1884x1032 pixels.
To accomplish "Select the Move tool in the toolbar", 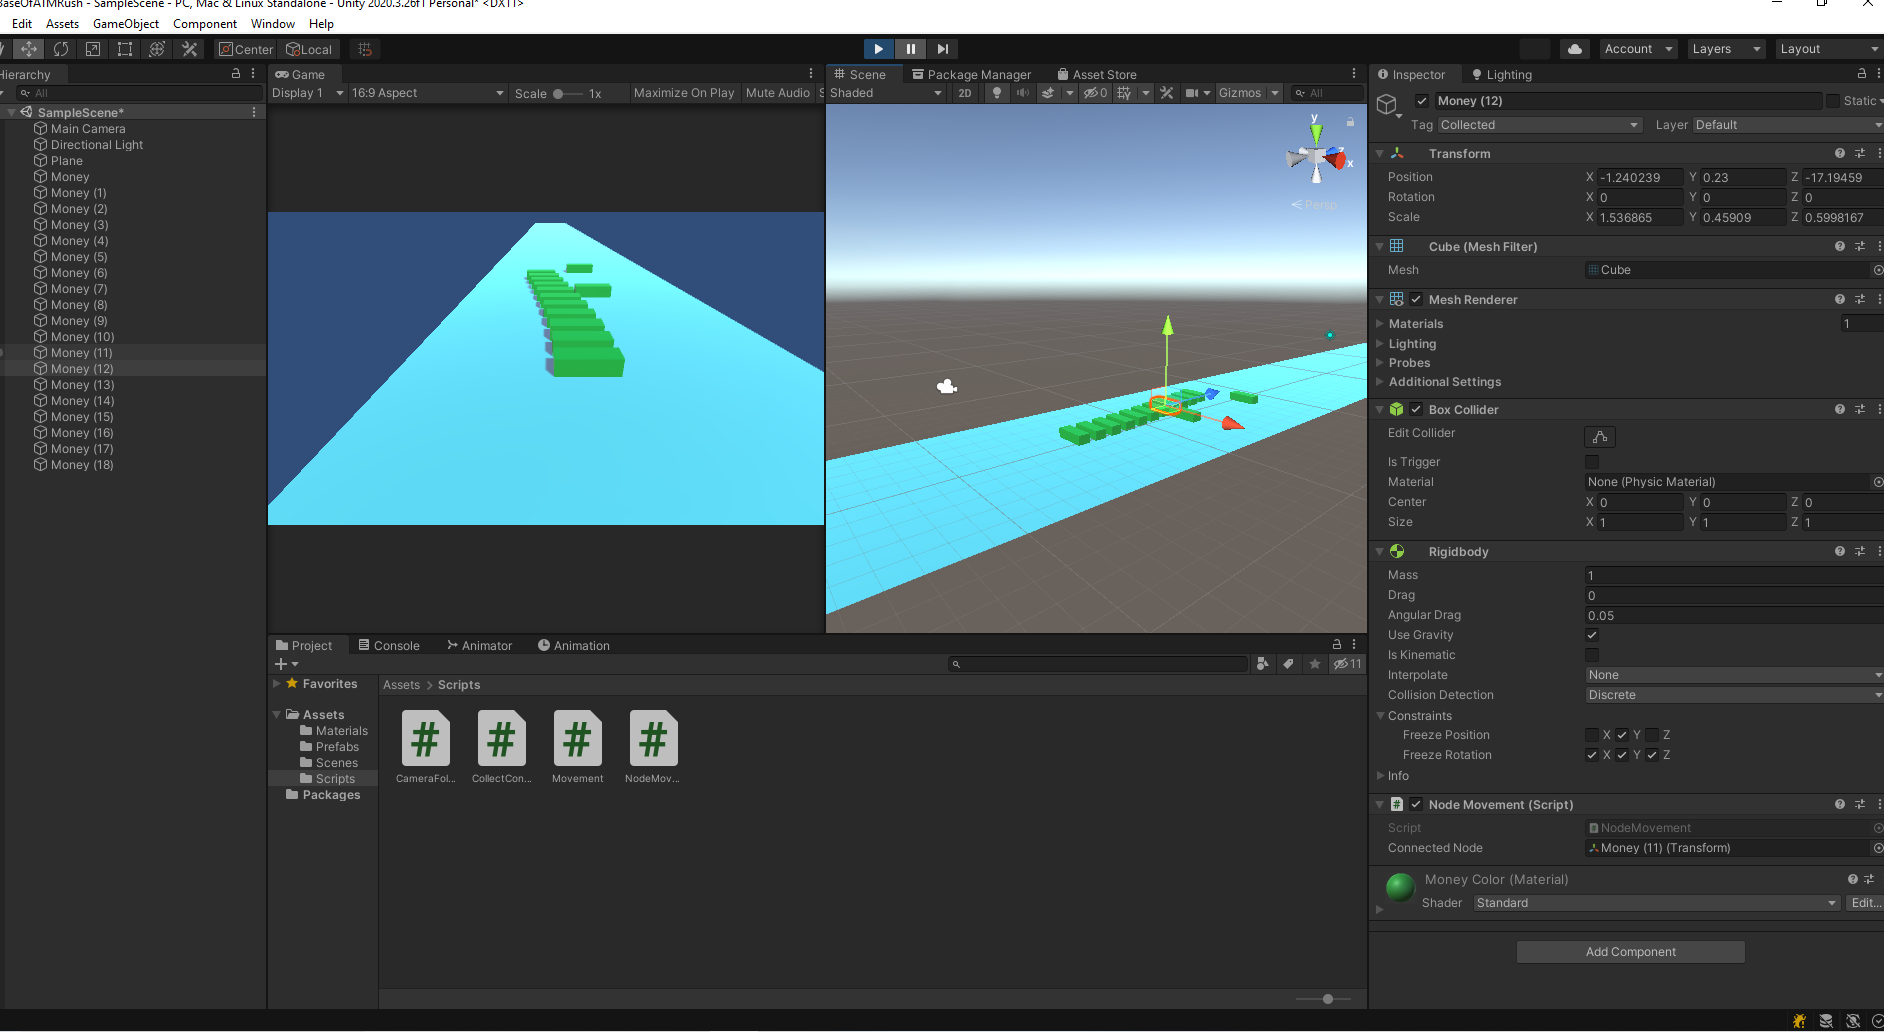I will click(29, 49).
